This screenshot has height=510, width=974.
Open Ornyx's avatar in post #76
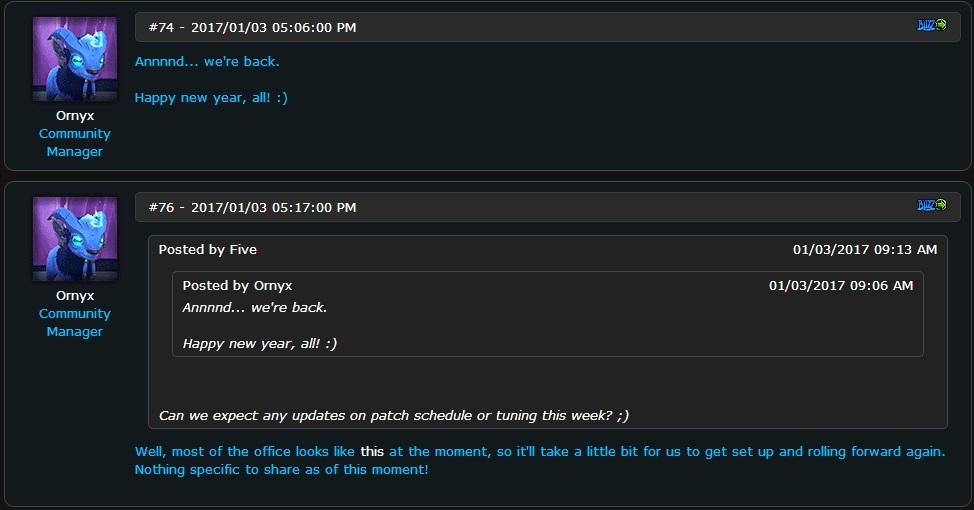pos(75,238)
